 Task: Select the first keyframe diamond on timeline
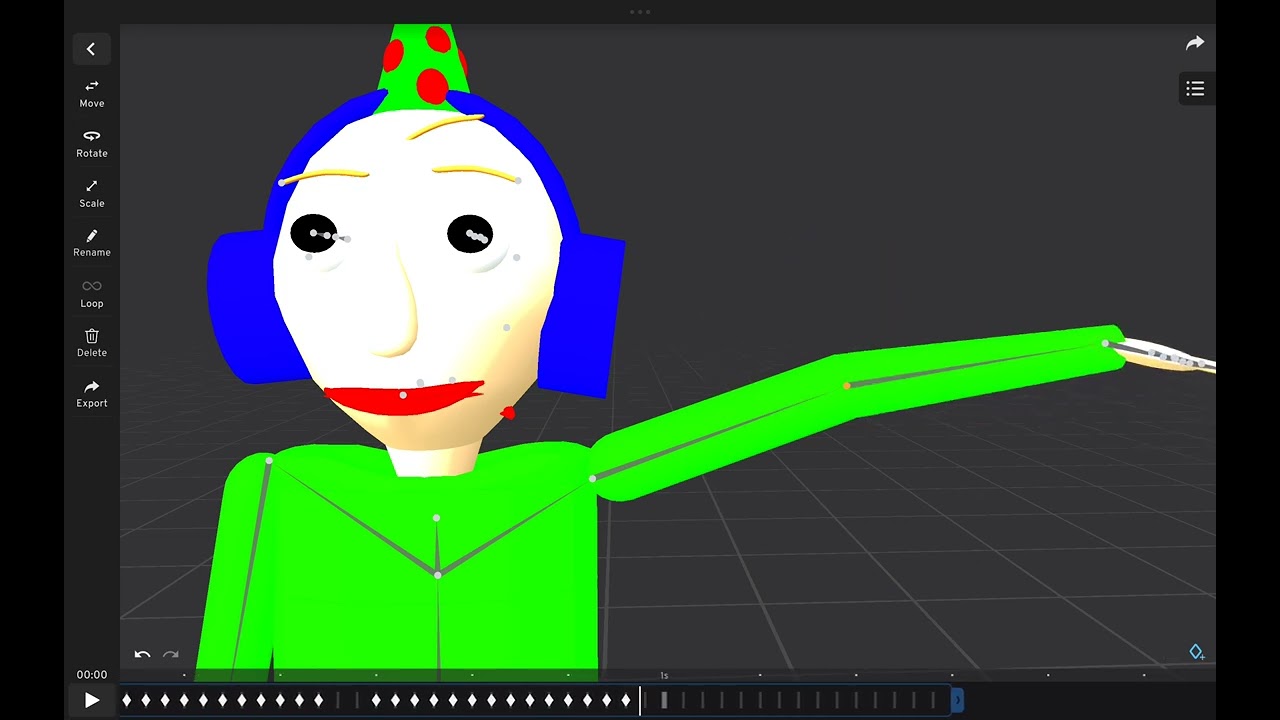point(127,700)
